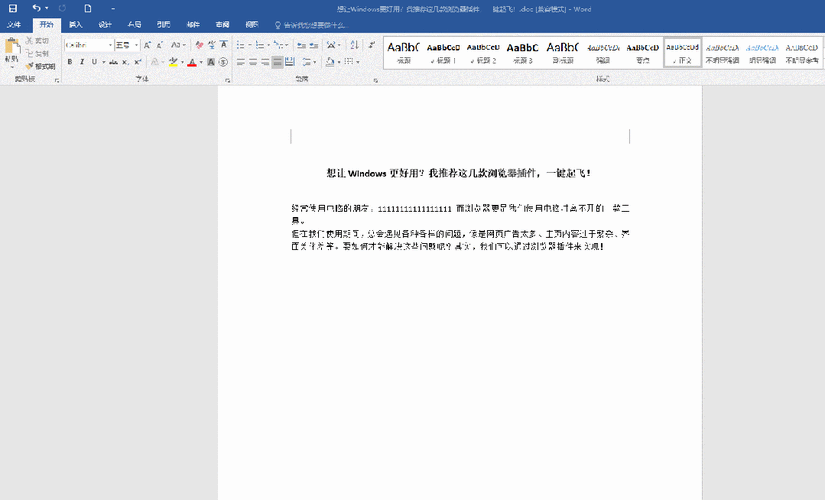Click the Clear All Formatting eraser icon

(x=199, y=45)
